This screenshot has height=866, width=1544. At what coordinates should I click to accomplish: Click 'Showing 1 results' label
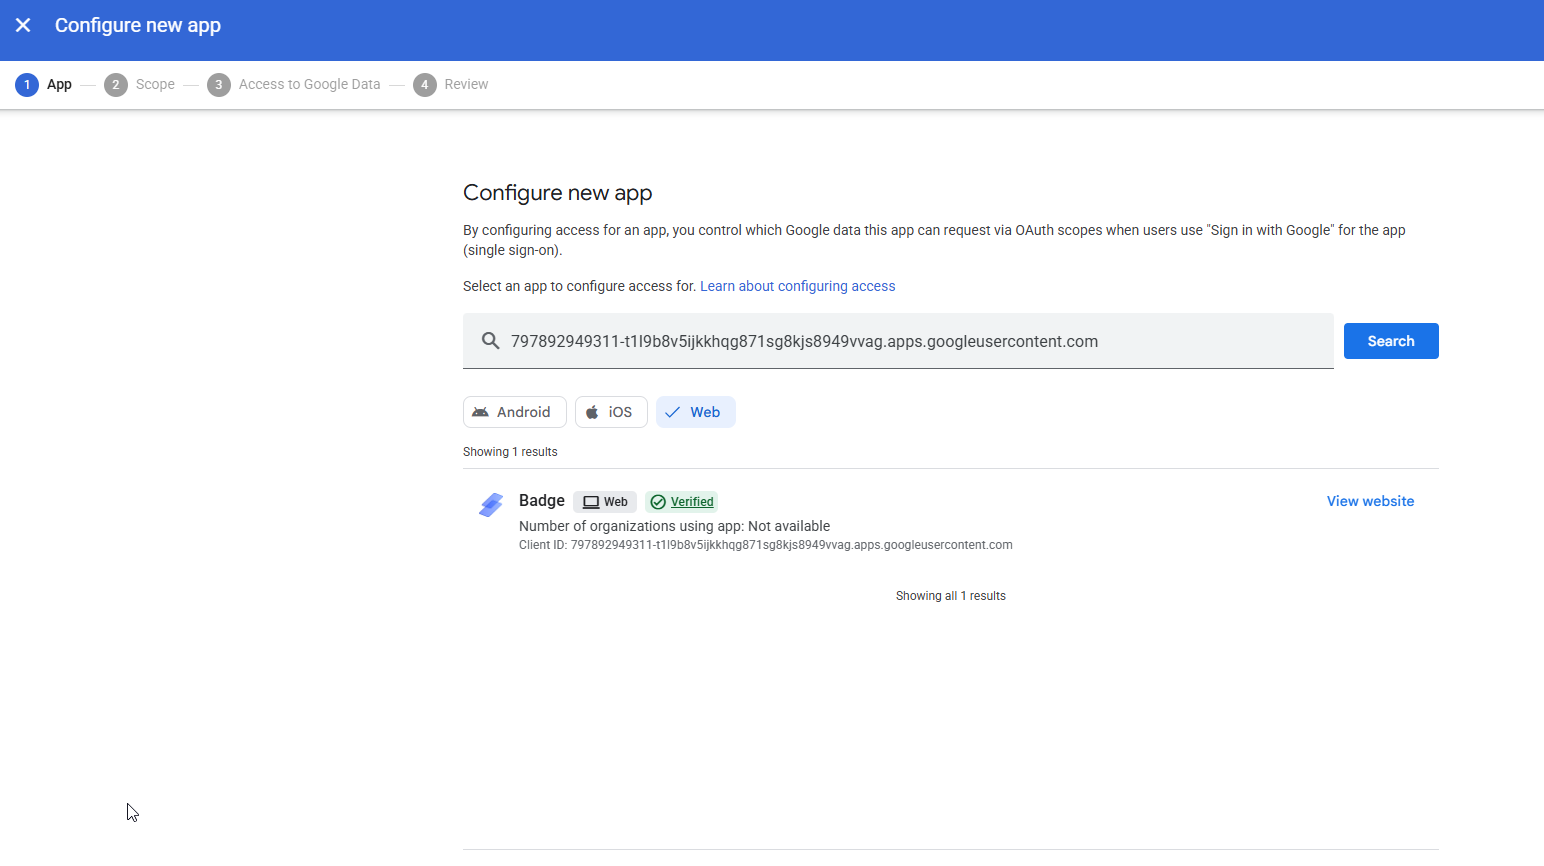click(510, 452)
